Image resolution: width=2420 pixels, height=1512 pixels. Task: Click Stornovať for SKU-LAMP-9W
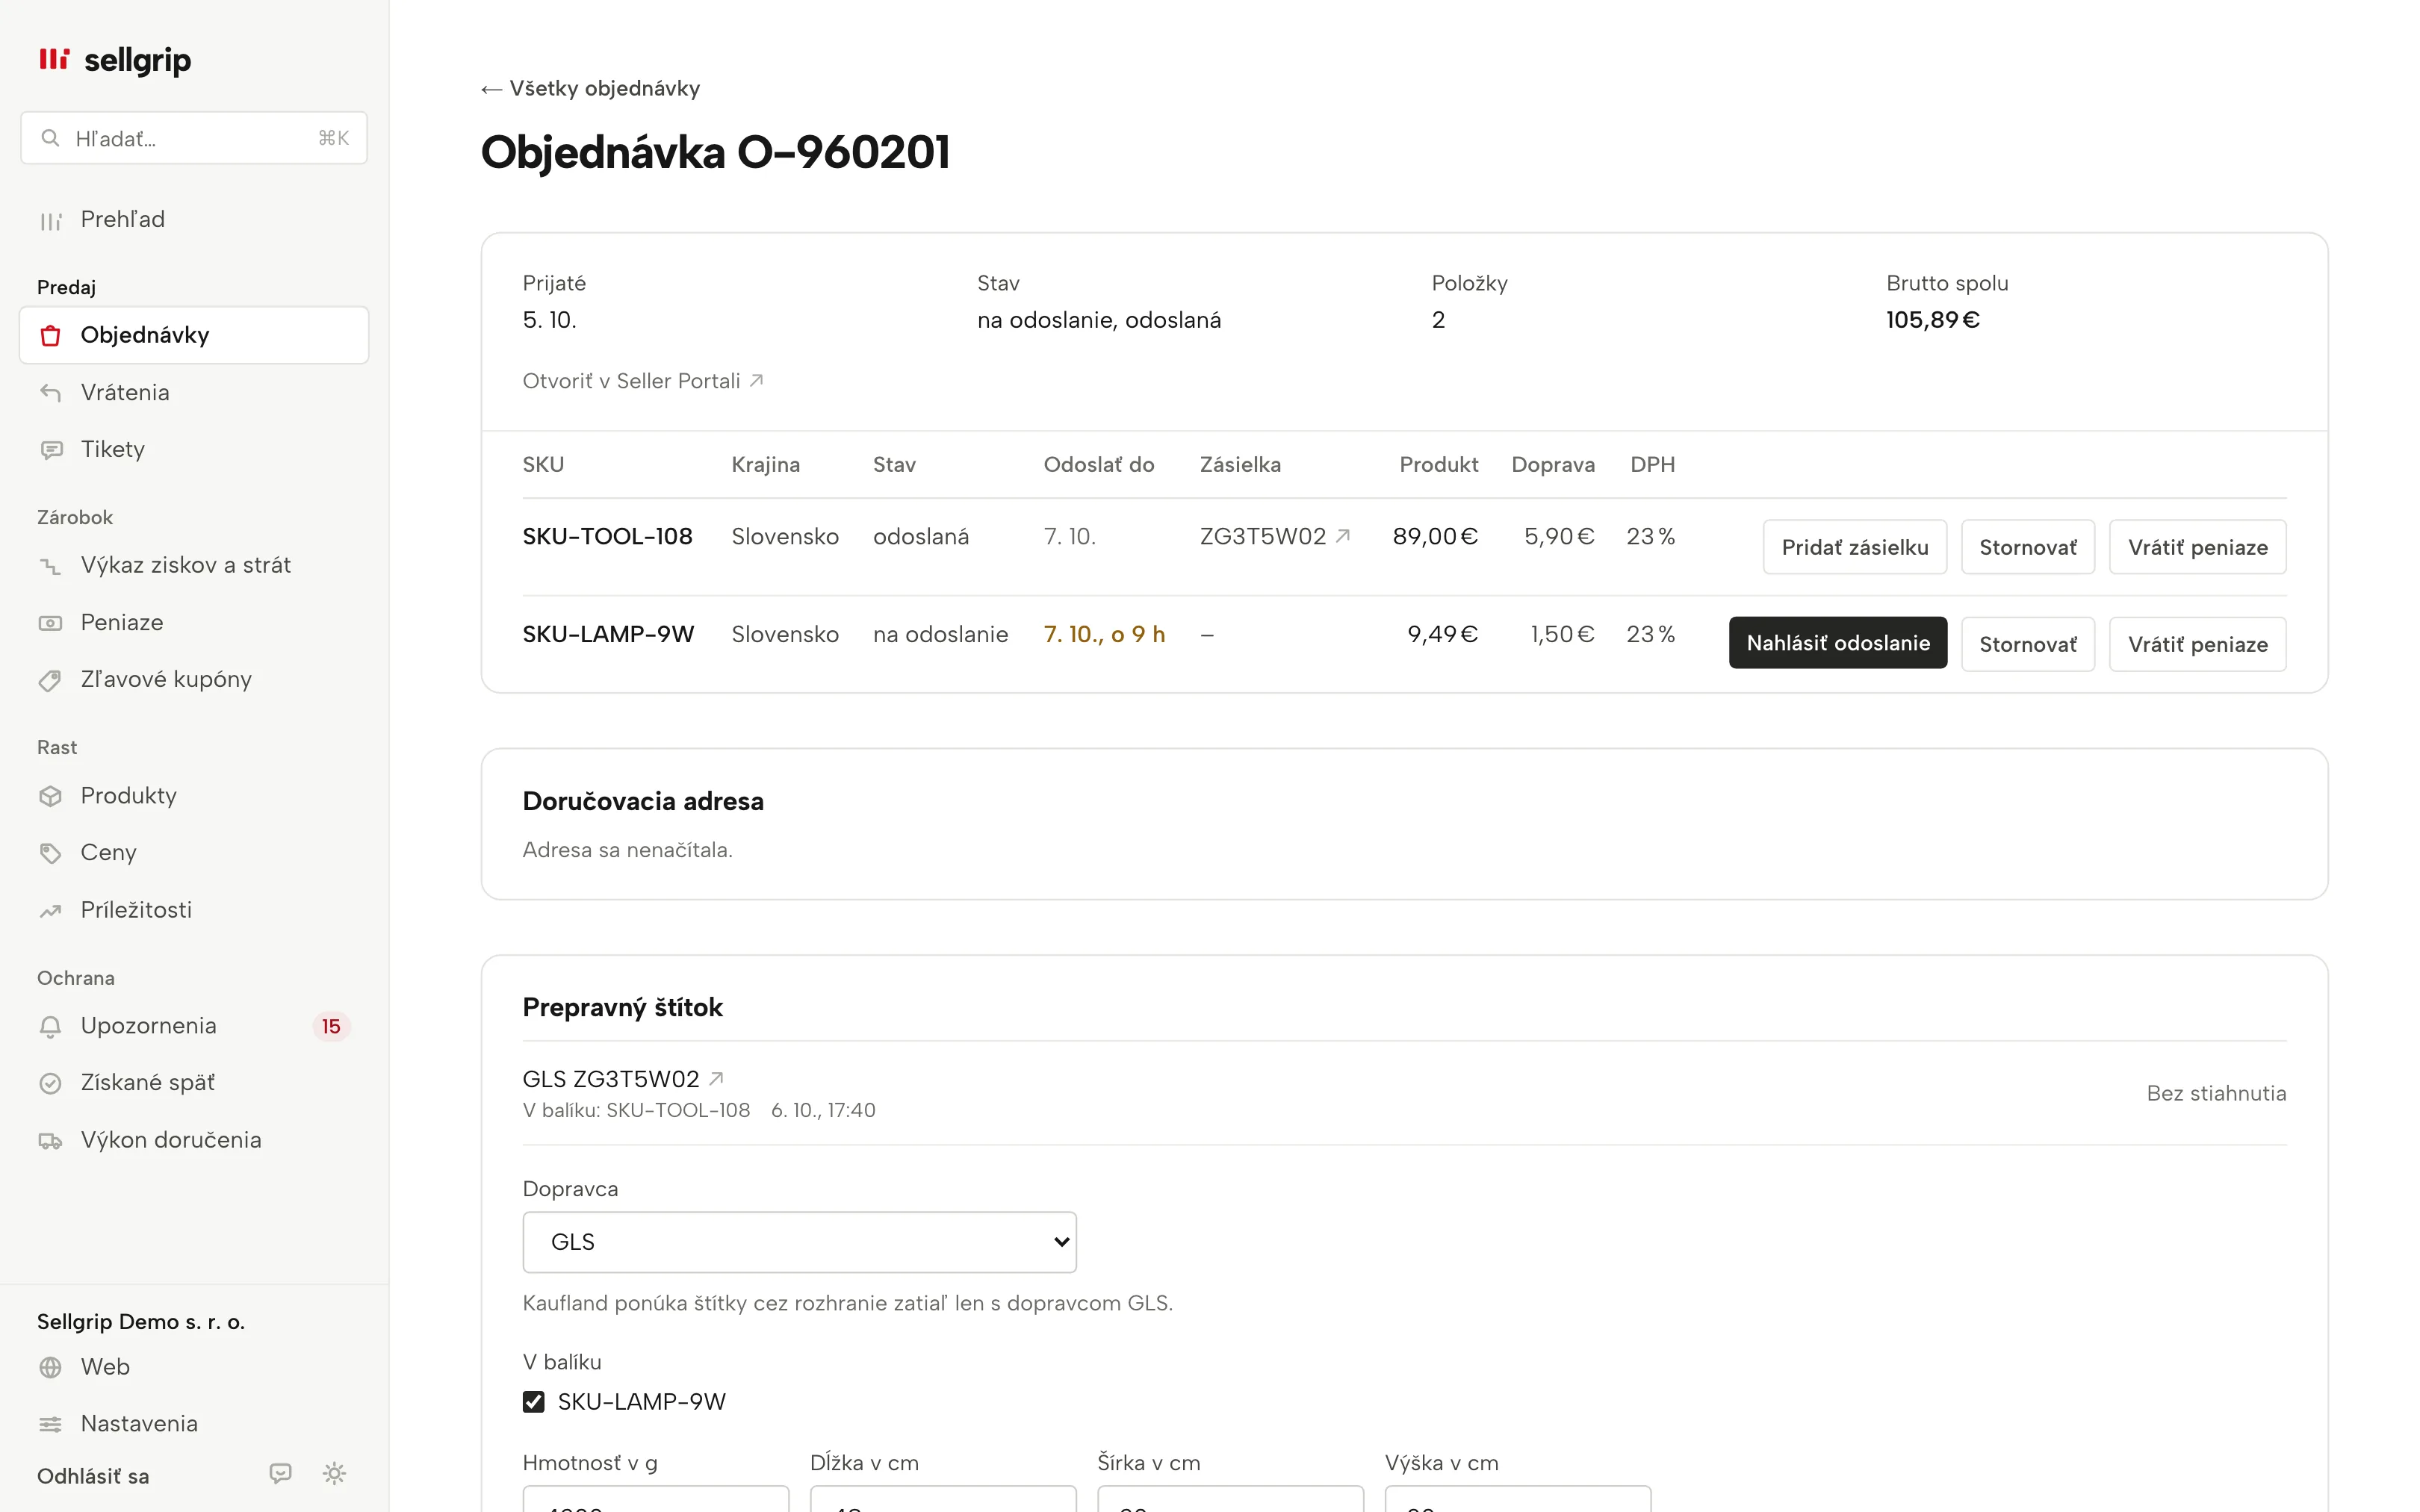[2028, 644]
